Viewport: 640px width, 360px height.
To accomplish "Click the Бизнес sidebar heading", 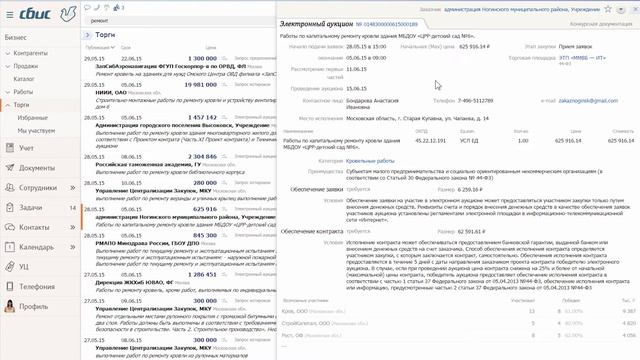I will (16, 37).
